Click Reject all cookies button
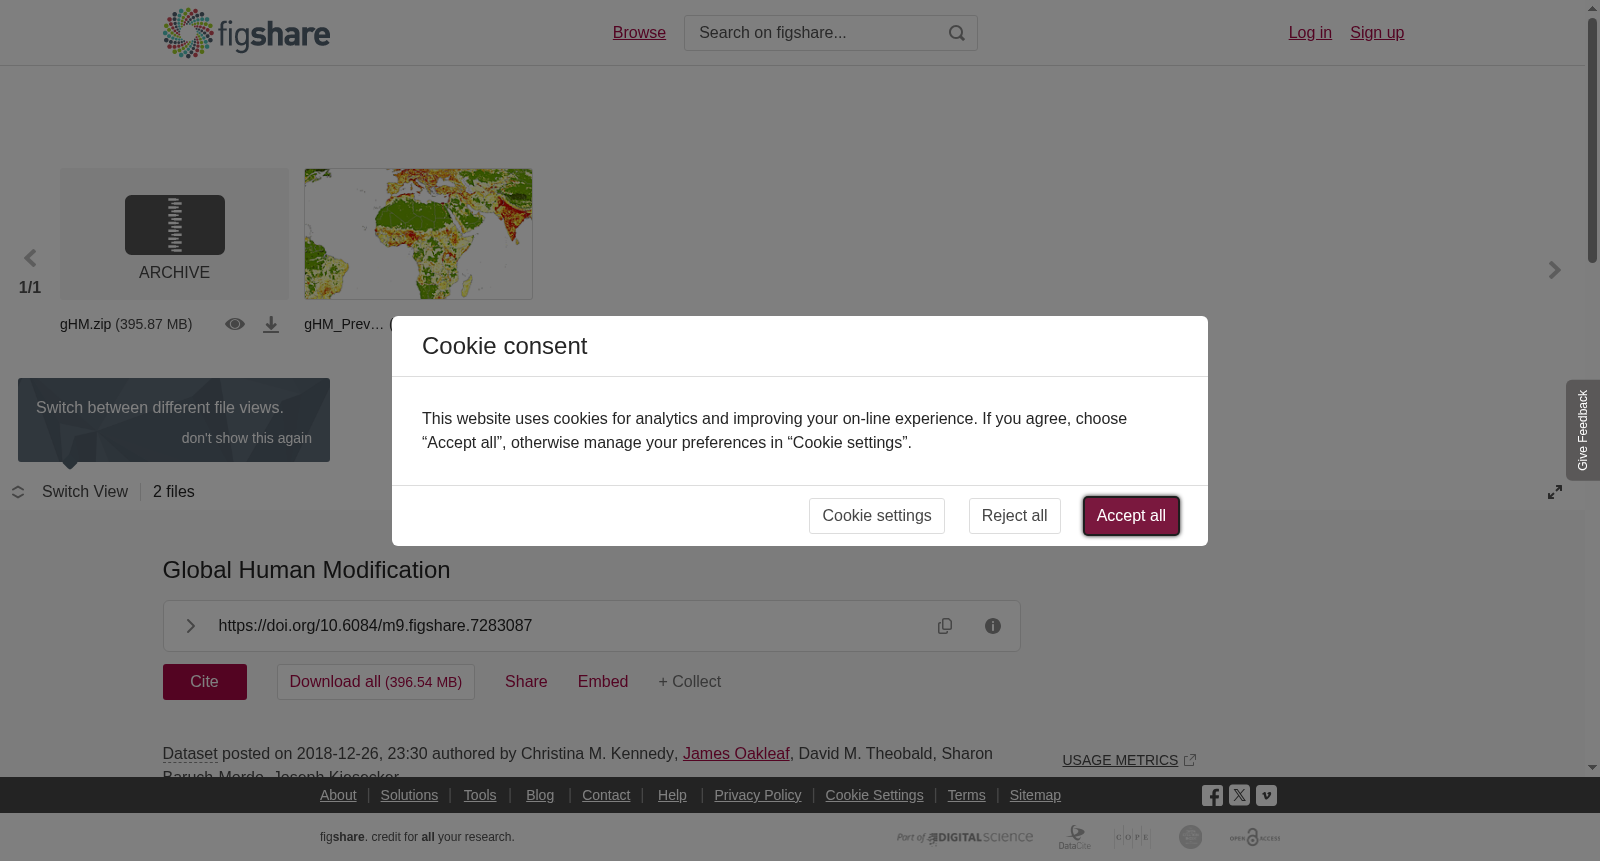 point(1014,516)
